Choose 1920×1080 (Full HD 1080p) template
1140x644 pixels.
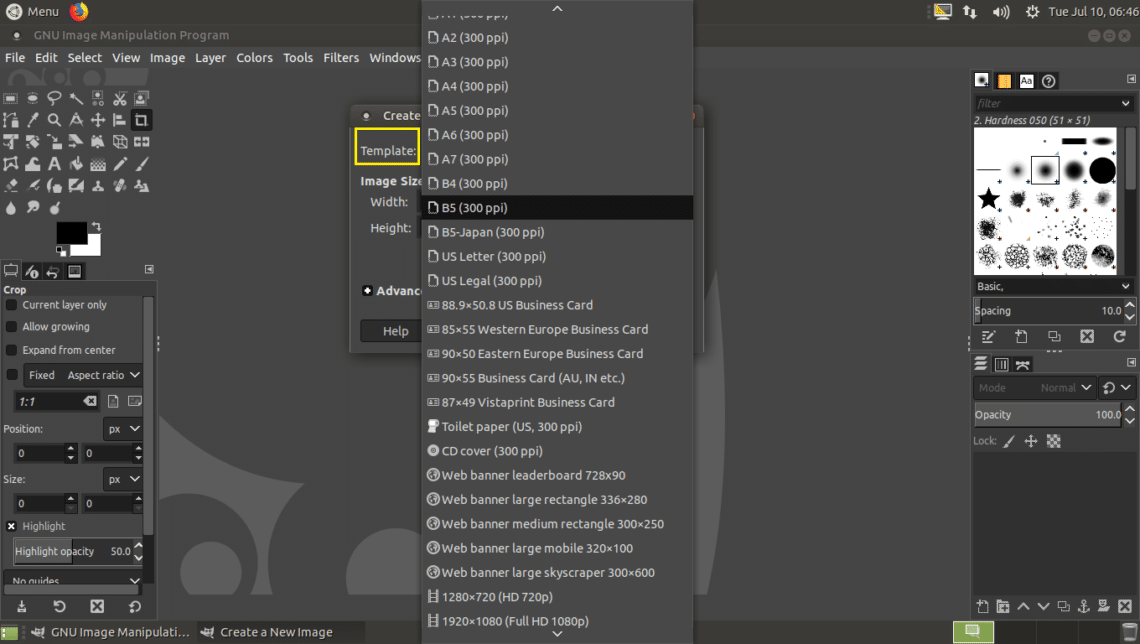point(558,621)
